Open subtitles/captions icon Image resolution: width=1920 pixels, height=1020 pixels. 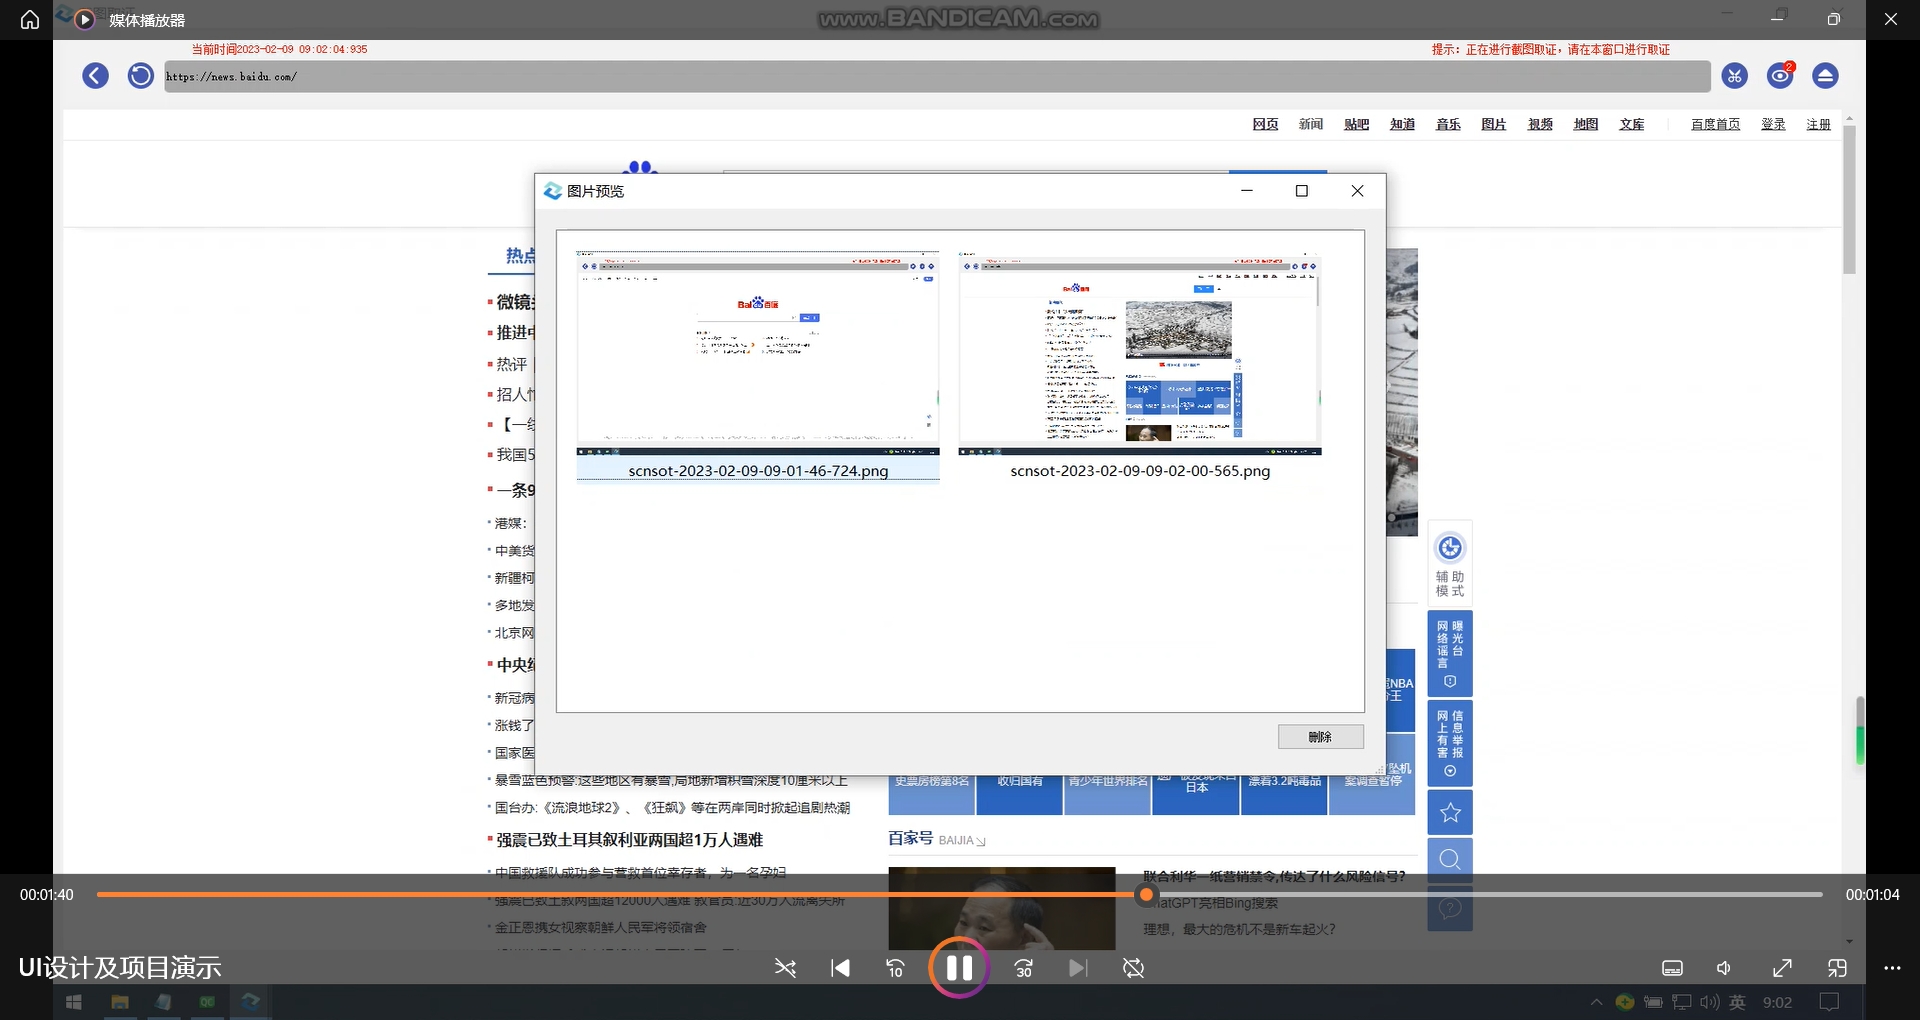click(x=1672, y=968)
